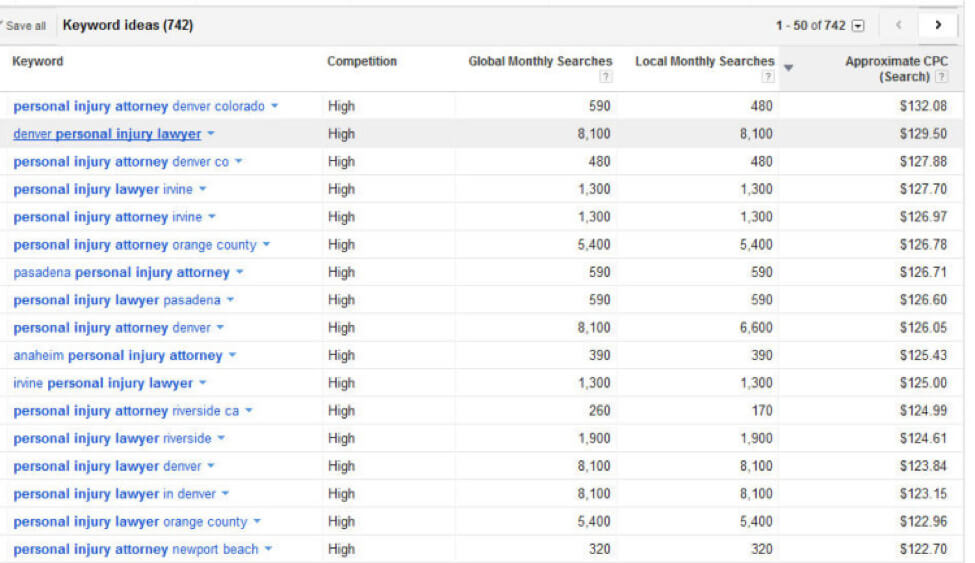Expand dropdown for personal injury lawyer in denver
Image resolution: width=975 pixels, height=563 pixels.
(x=225, y=494)
